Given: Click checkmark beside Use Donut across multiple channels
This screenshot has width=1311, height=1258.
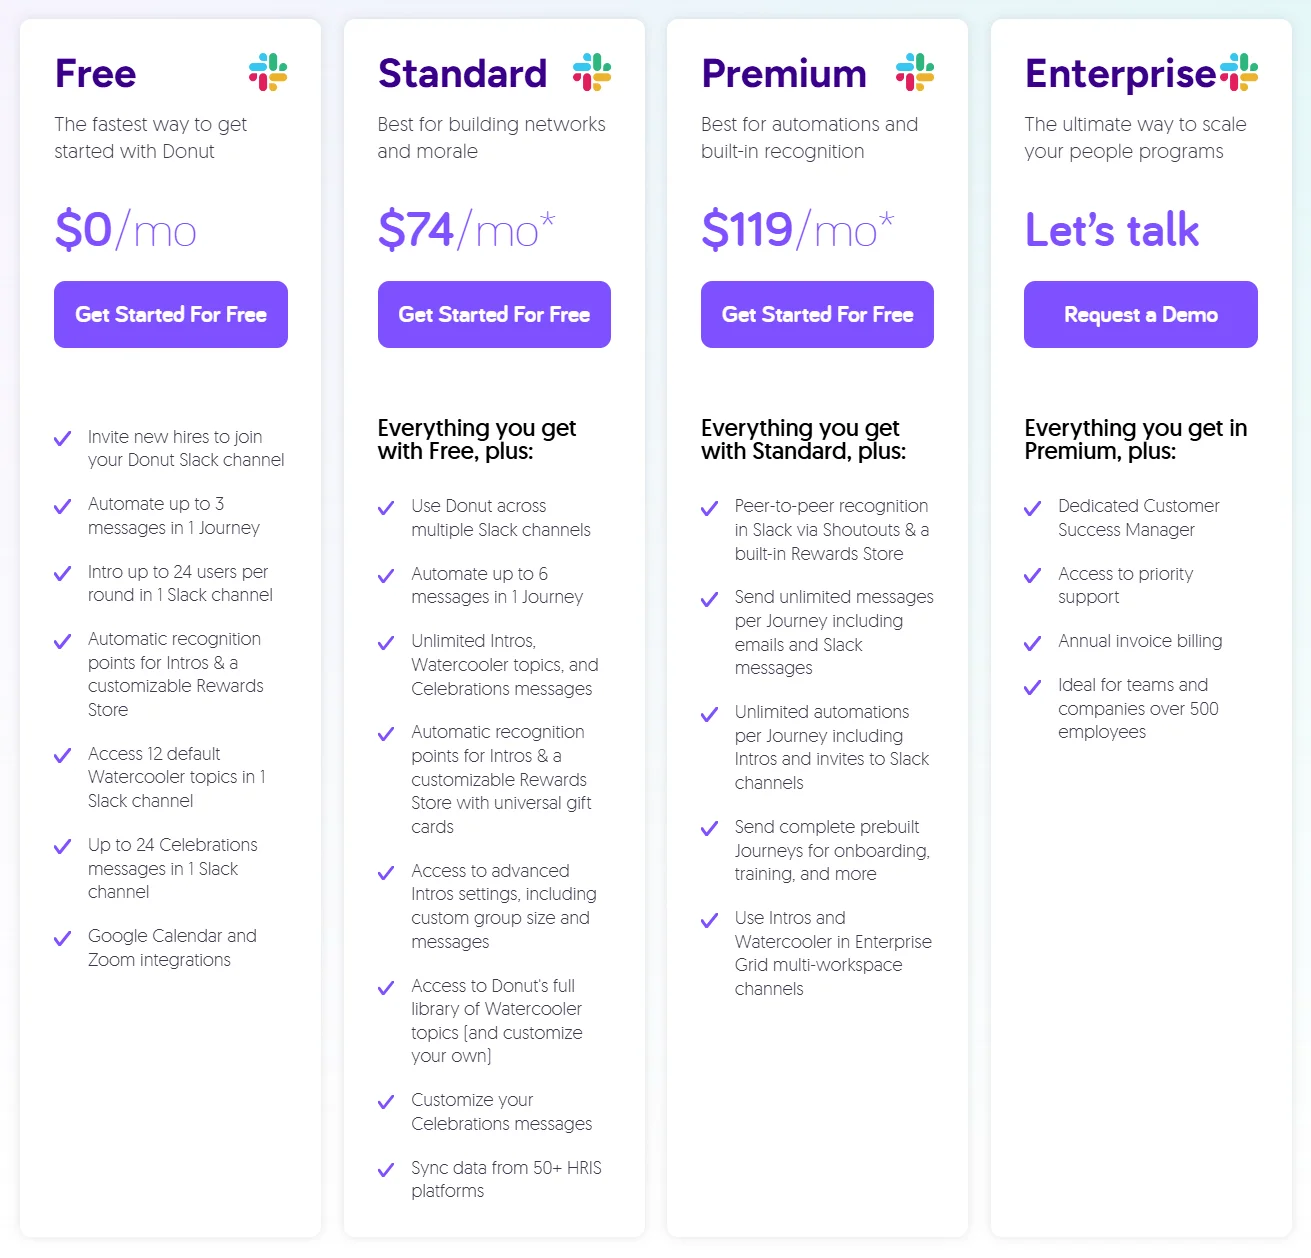Looking at the screenshot, I should click(x=386, y=508).
